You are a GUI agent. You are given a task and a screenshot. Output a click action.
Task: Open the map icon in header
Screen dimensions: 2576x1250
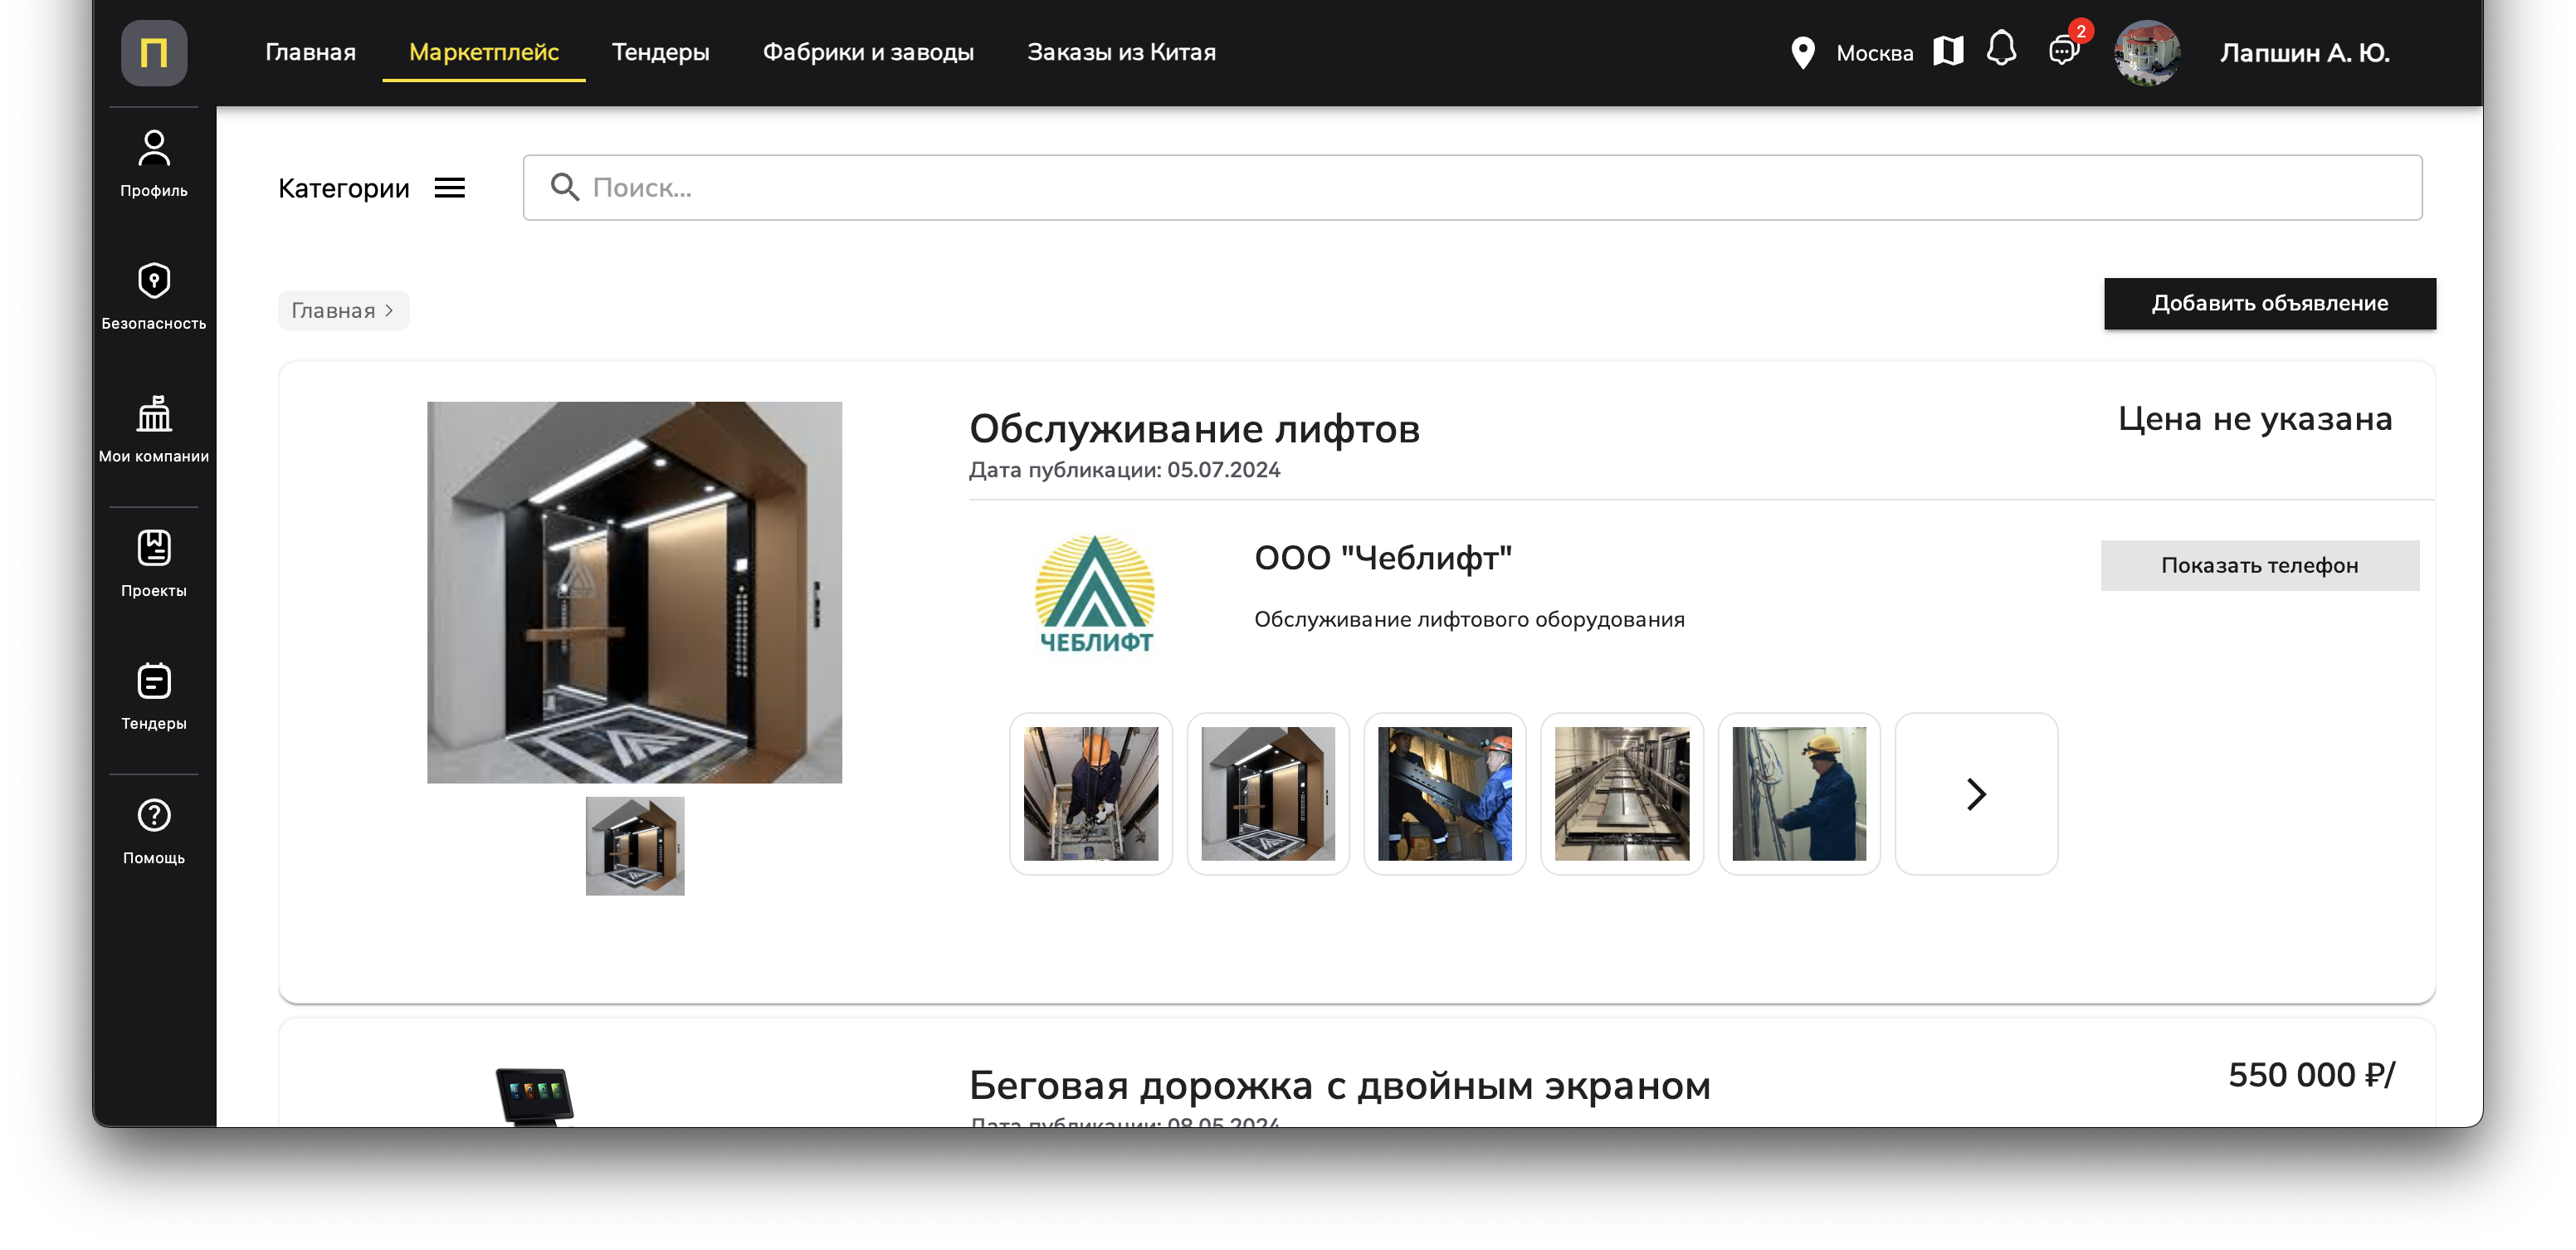pyautogui.click(x=1948, y=51)
